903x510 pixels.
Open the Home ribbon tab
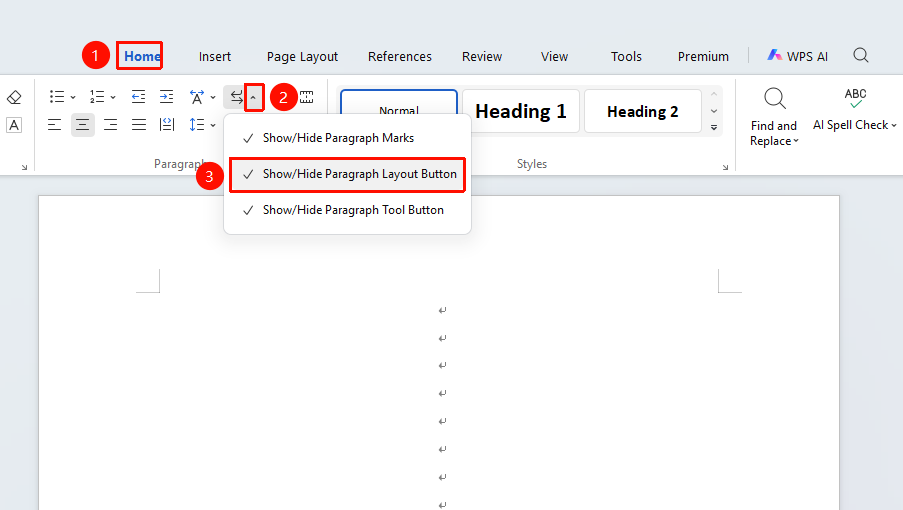142,56
